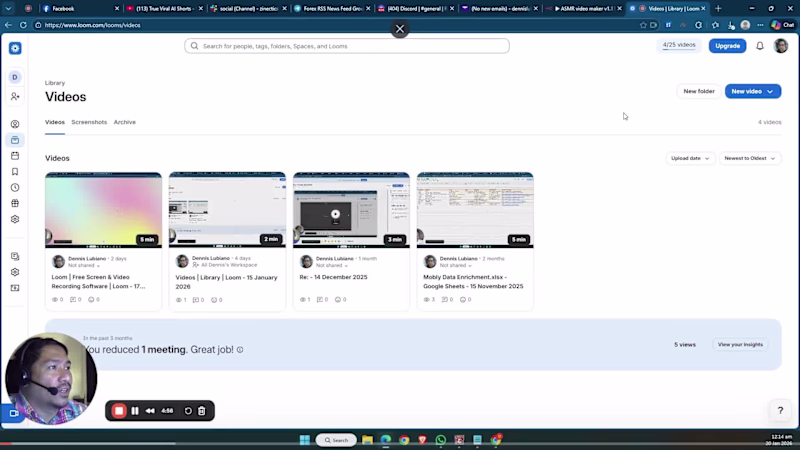Open the Copilot Chat button in browser
This screenshot has height=450, width=800.
(783, 25)
